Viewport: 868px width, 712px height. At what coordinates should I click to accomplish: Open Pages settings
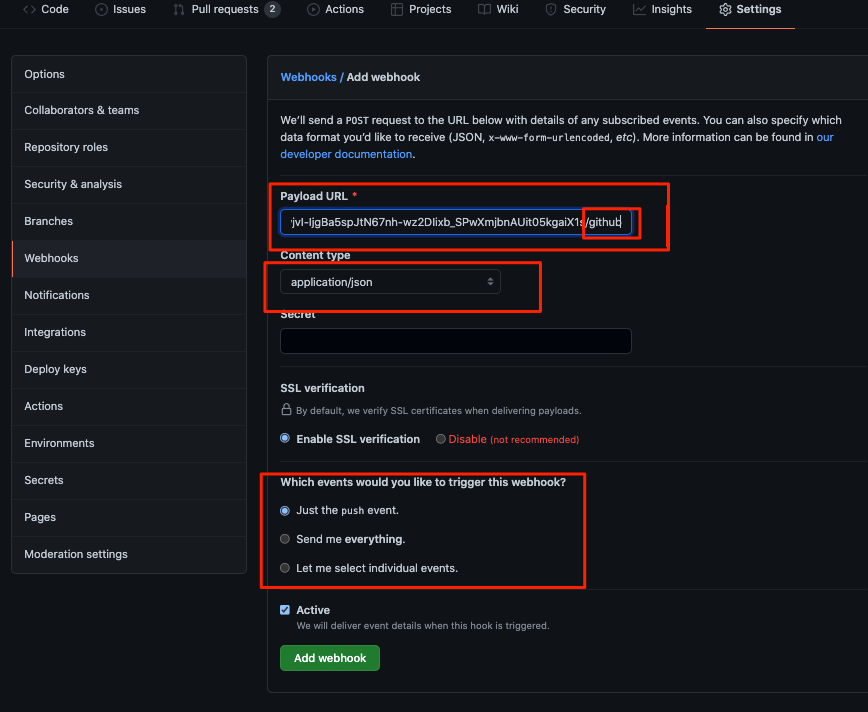coord(129,517)
